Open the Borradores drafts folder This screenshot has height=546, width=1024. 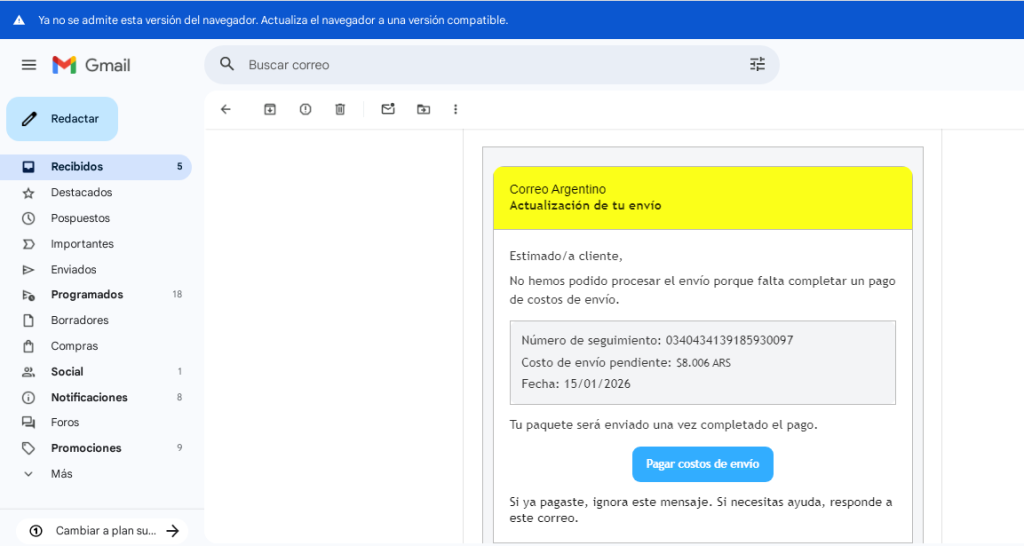[79, 320]
